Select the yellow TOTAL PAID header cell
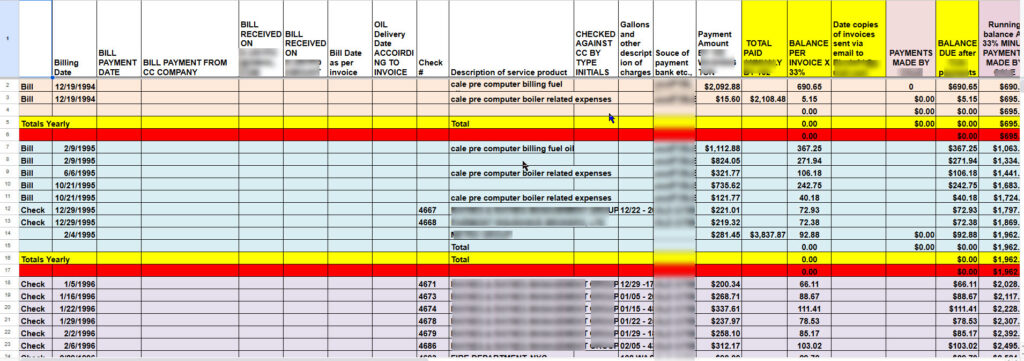This screenshot has height=361, width=1024. [764, 39]
